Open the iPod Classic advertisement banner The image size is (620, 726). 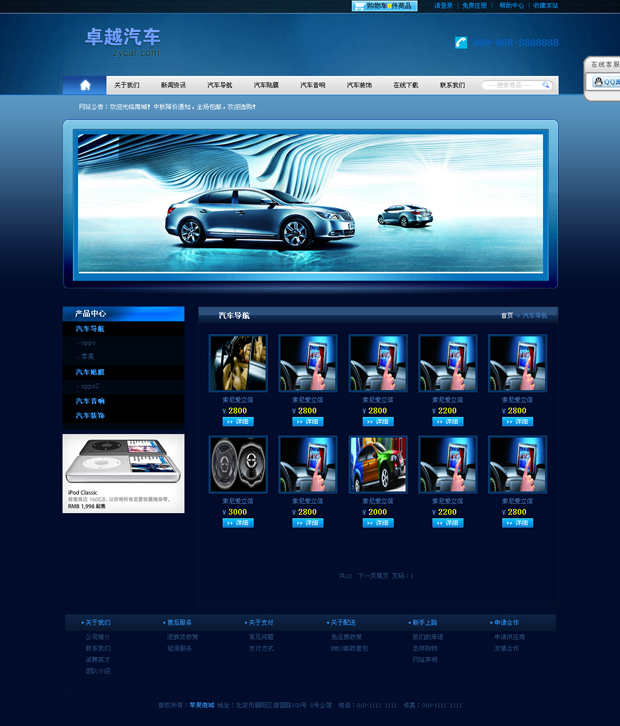coord(123,473)
